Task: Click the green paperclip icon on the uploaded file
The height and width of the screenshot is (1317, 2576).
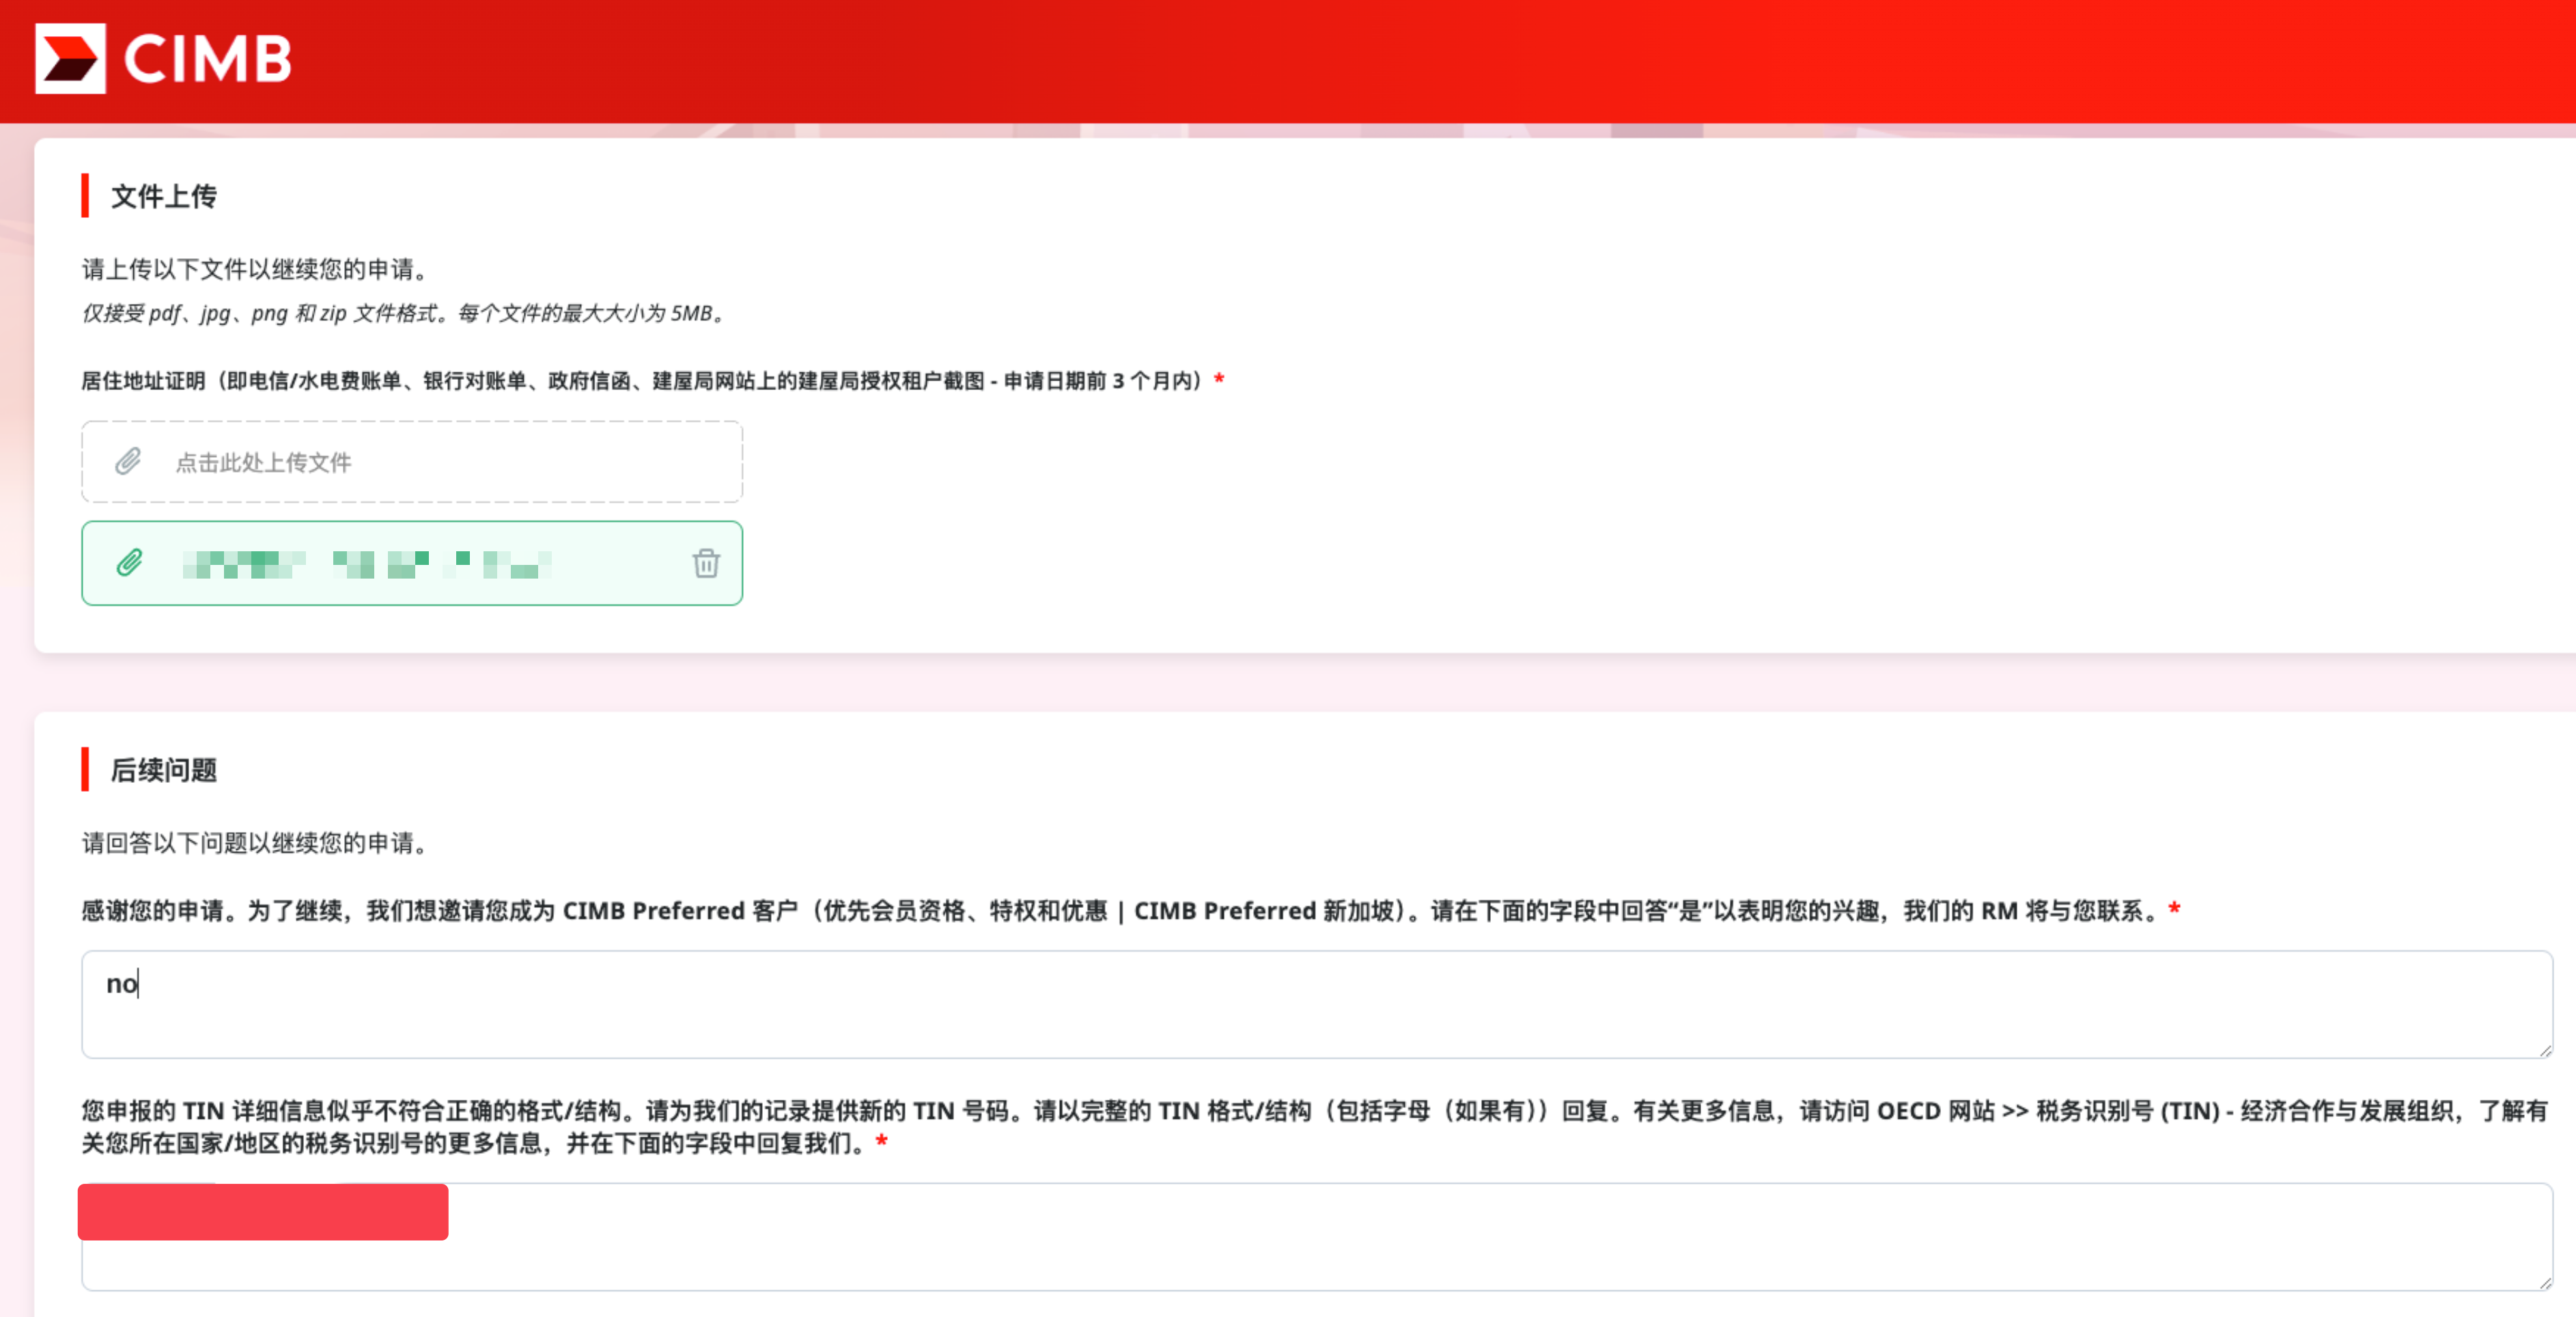Action: [128, 563]
